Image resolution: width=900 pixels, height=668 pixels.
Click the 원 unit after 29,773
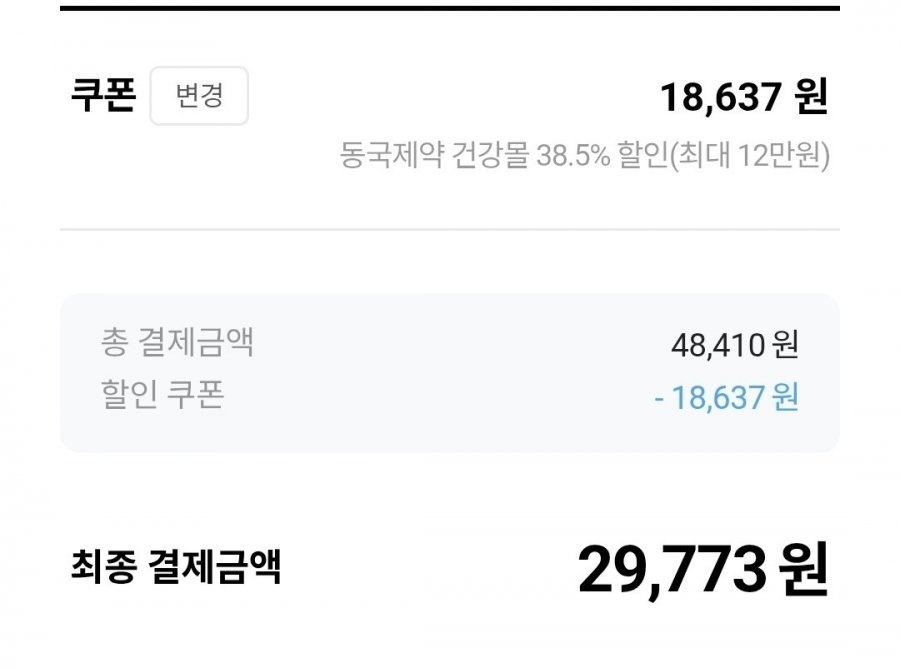[x=803, y=570]
